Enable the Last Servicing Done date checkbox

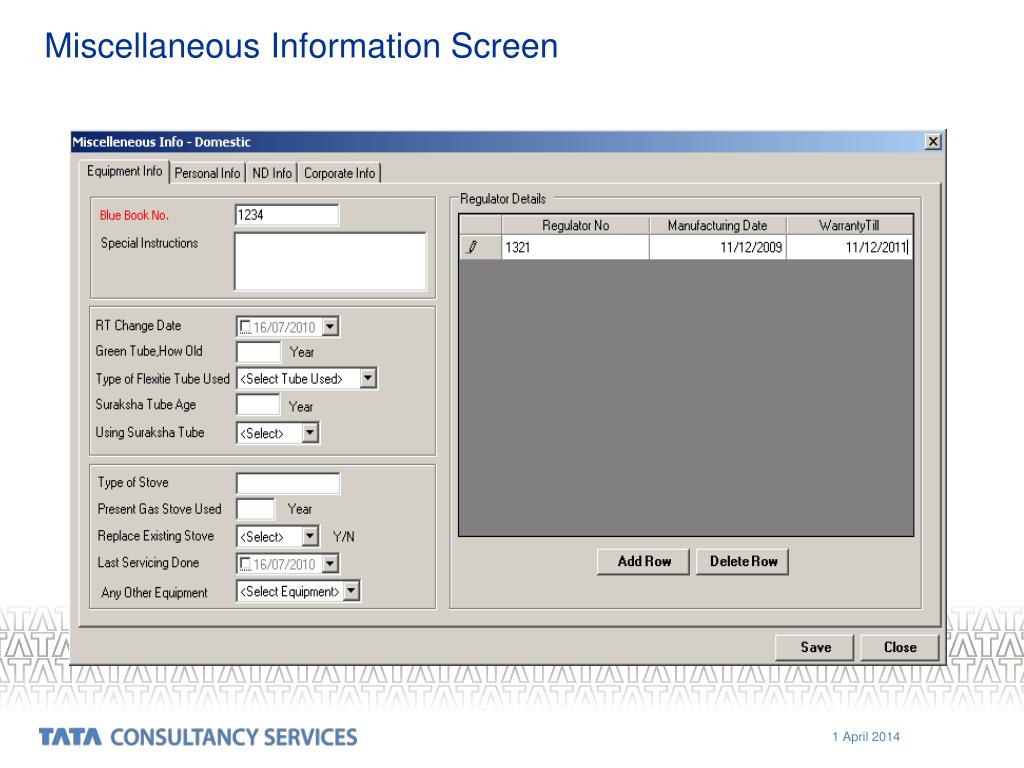point(245,564)
